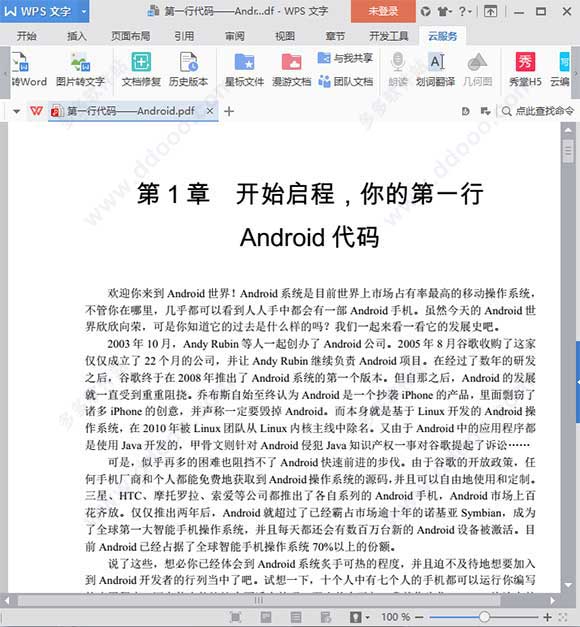Open the 云编 tool at ribbon edge
The height and width of the screenshot is (627, 580).
click(x=560, y=70)
